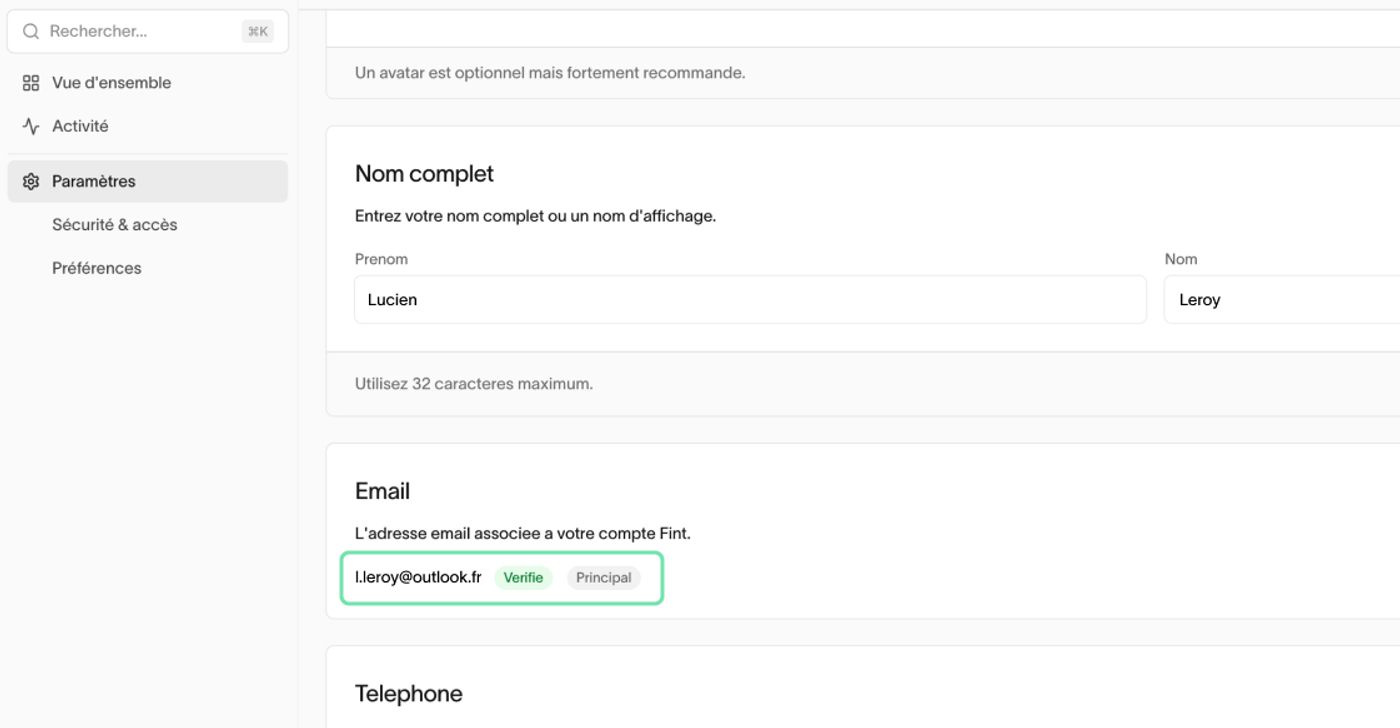Click the ⌘K shortcut badge
Viewport: 1400px width, 728px height.
click(258, 32)
